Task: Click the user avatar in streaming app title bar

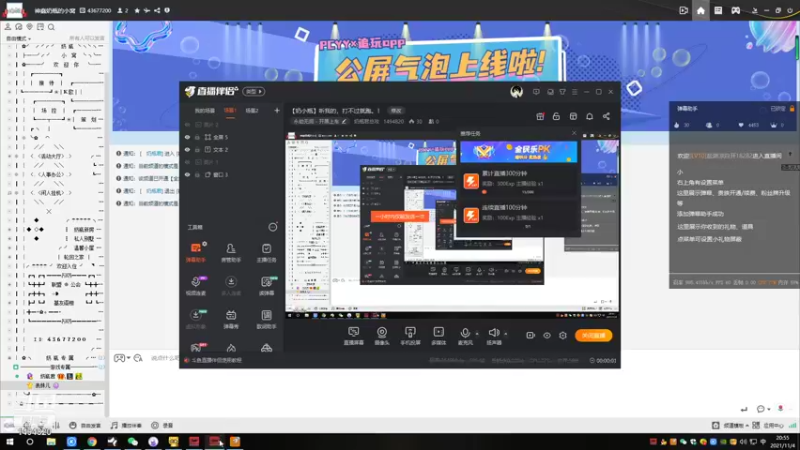Action: (516, 92)
